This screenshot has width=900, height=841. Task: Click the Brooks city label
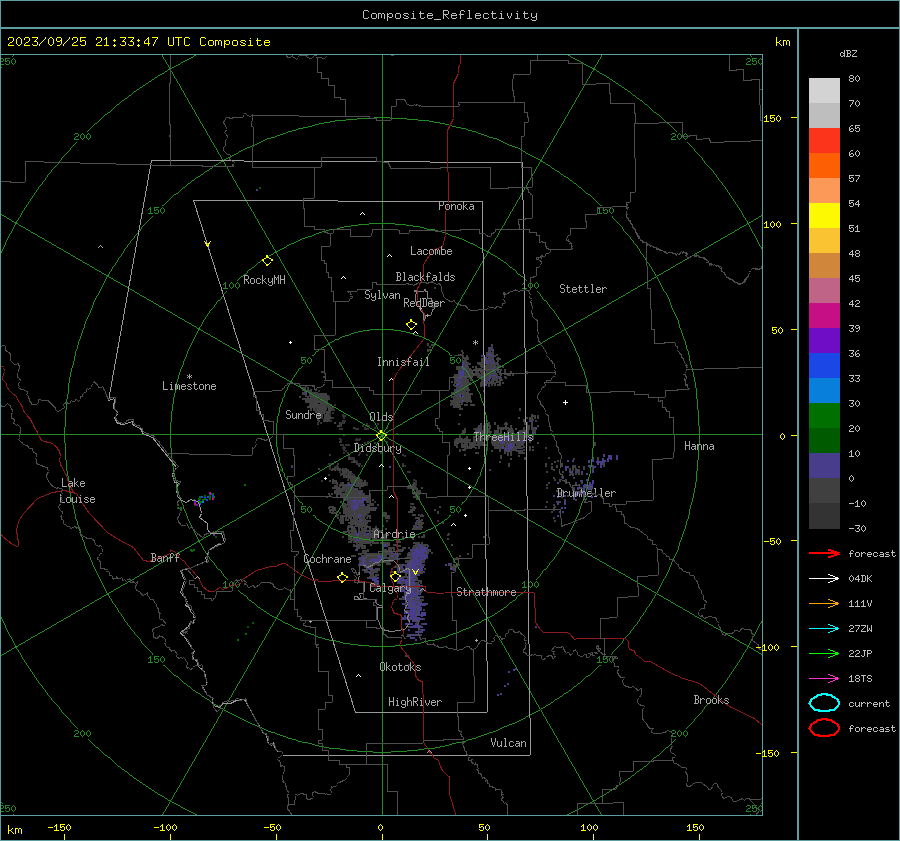(711, 700)
